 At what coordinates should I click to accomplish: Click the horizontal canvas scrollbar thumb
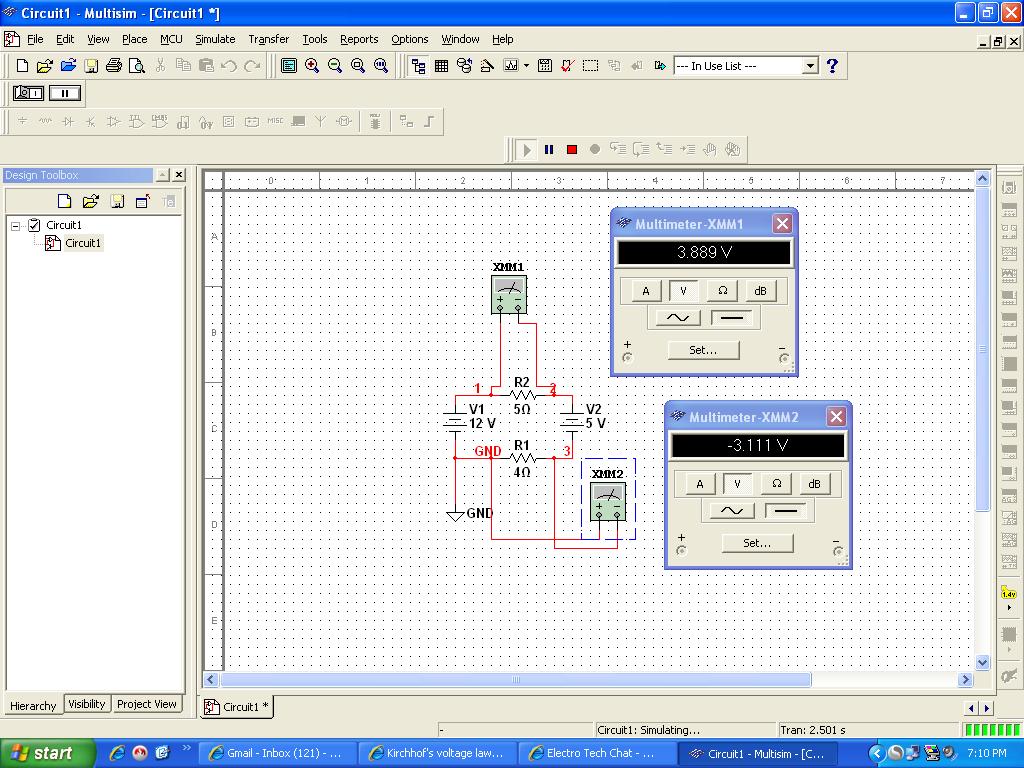(x=516, y=679)
